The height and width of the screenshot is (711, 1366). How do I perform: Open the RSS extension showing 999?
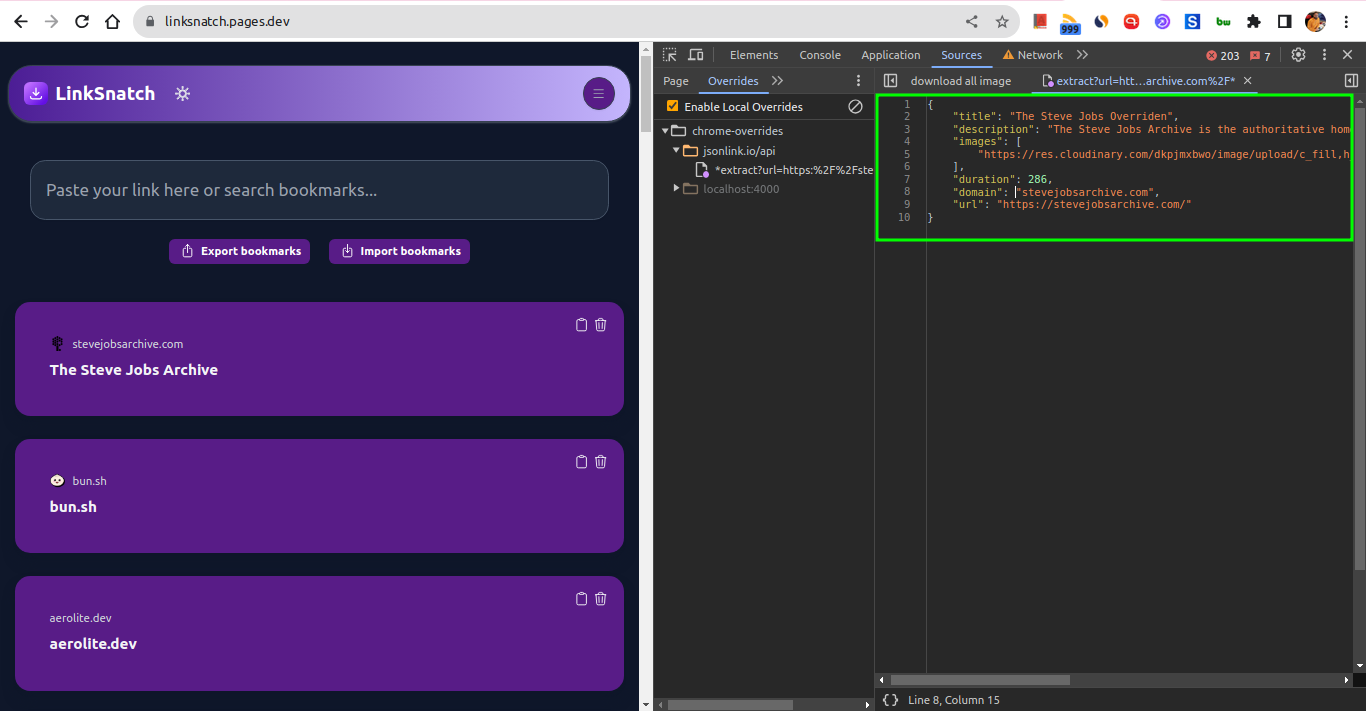(x=1070, y=22)
